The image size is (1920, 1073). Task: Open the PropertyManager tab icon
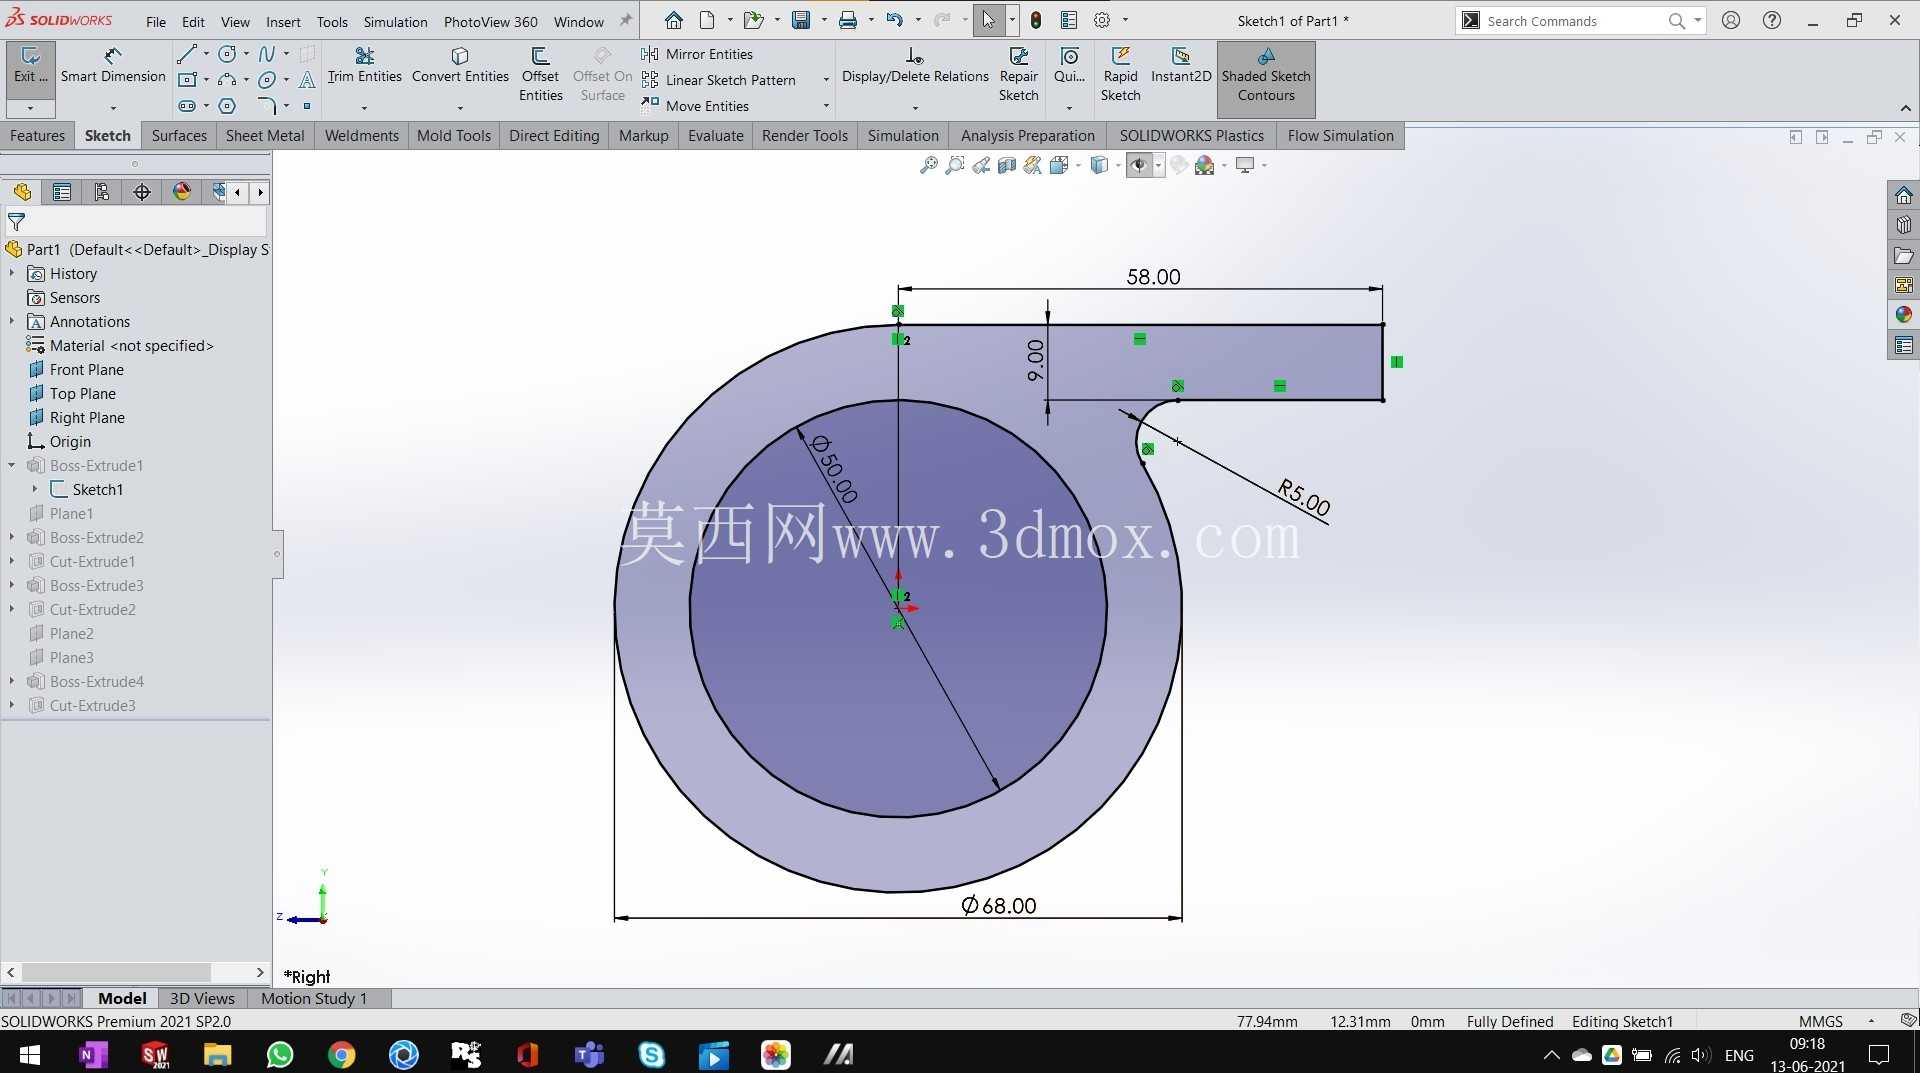[x=62, y=192]
